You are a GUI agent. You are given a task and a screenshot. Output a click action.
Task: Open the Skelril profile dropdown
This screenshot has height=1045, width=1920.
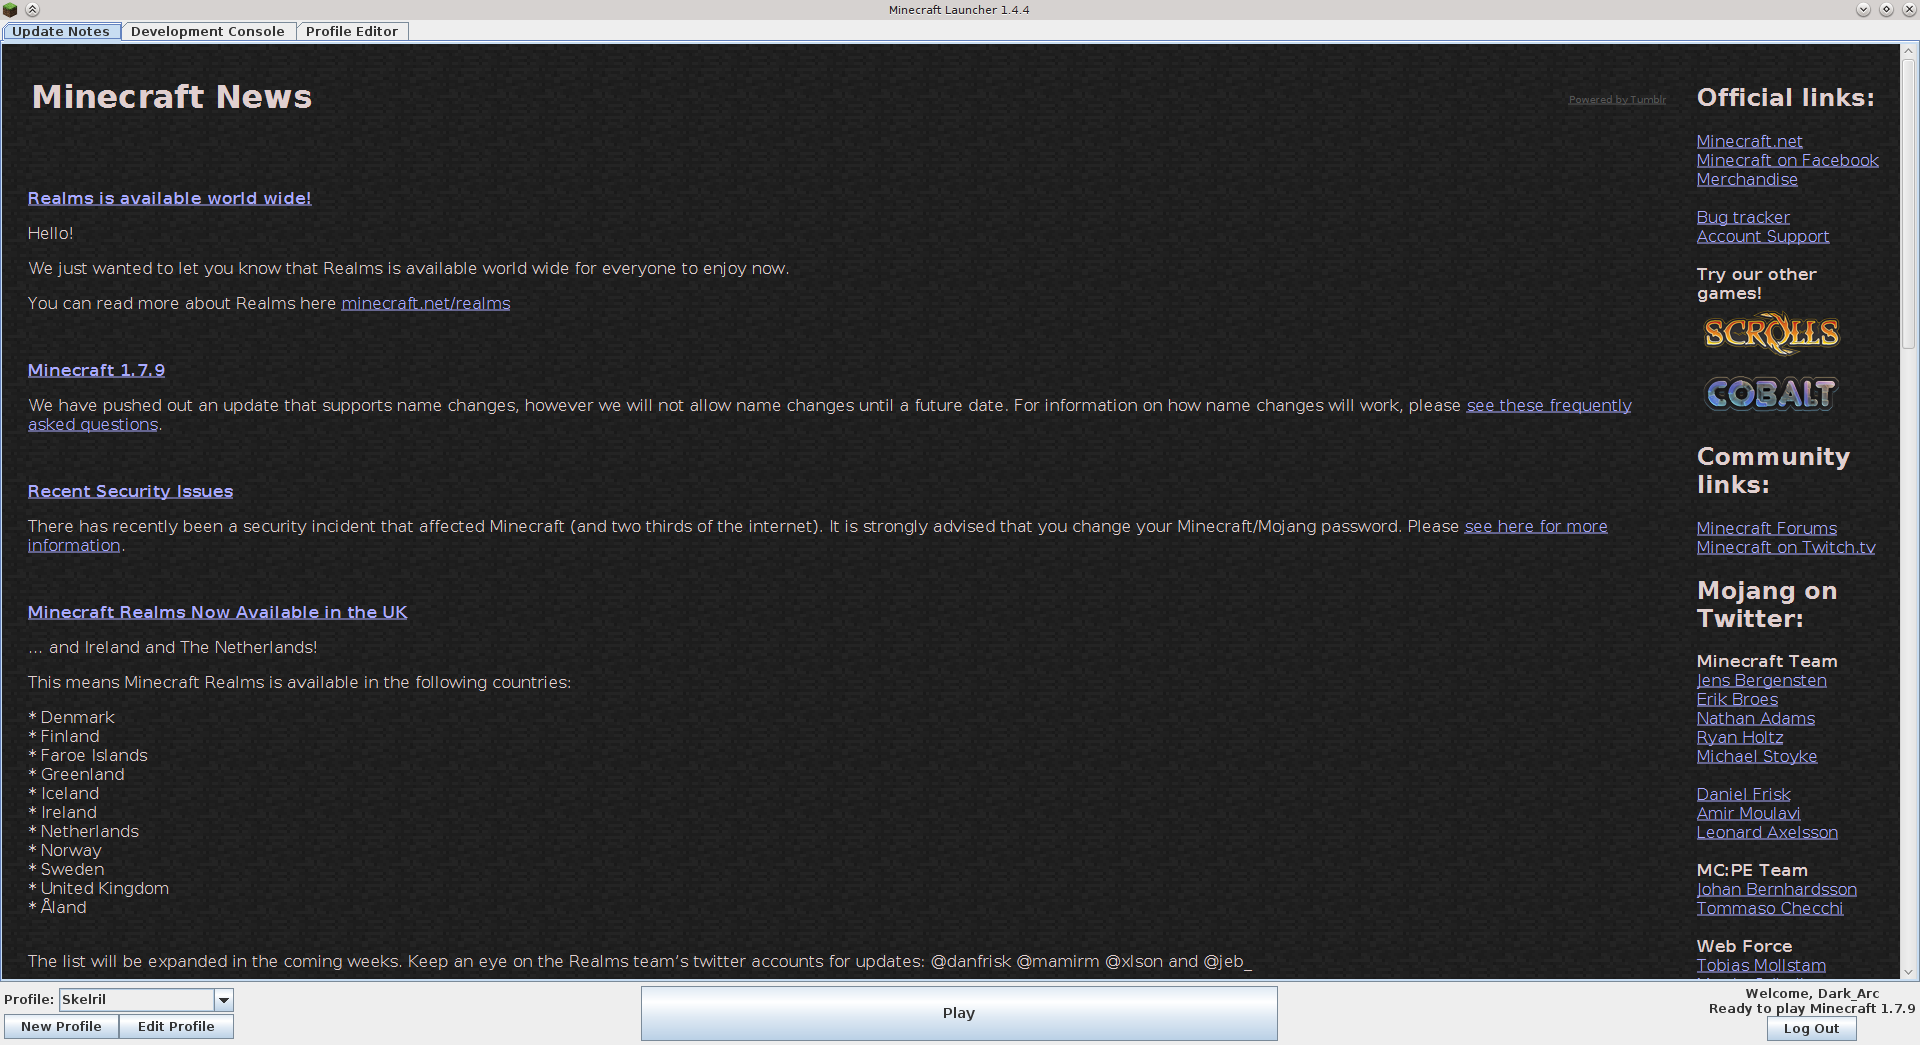pos(146,999)
